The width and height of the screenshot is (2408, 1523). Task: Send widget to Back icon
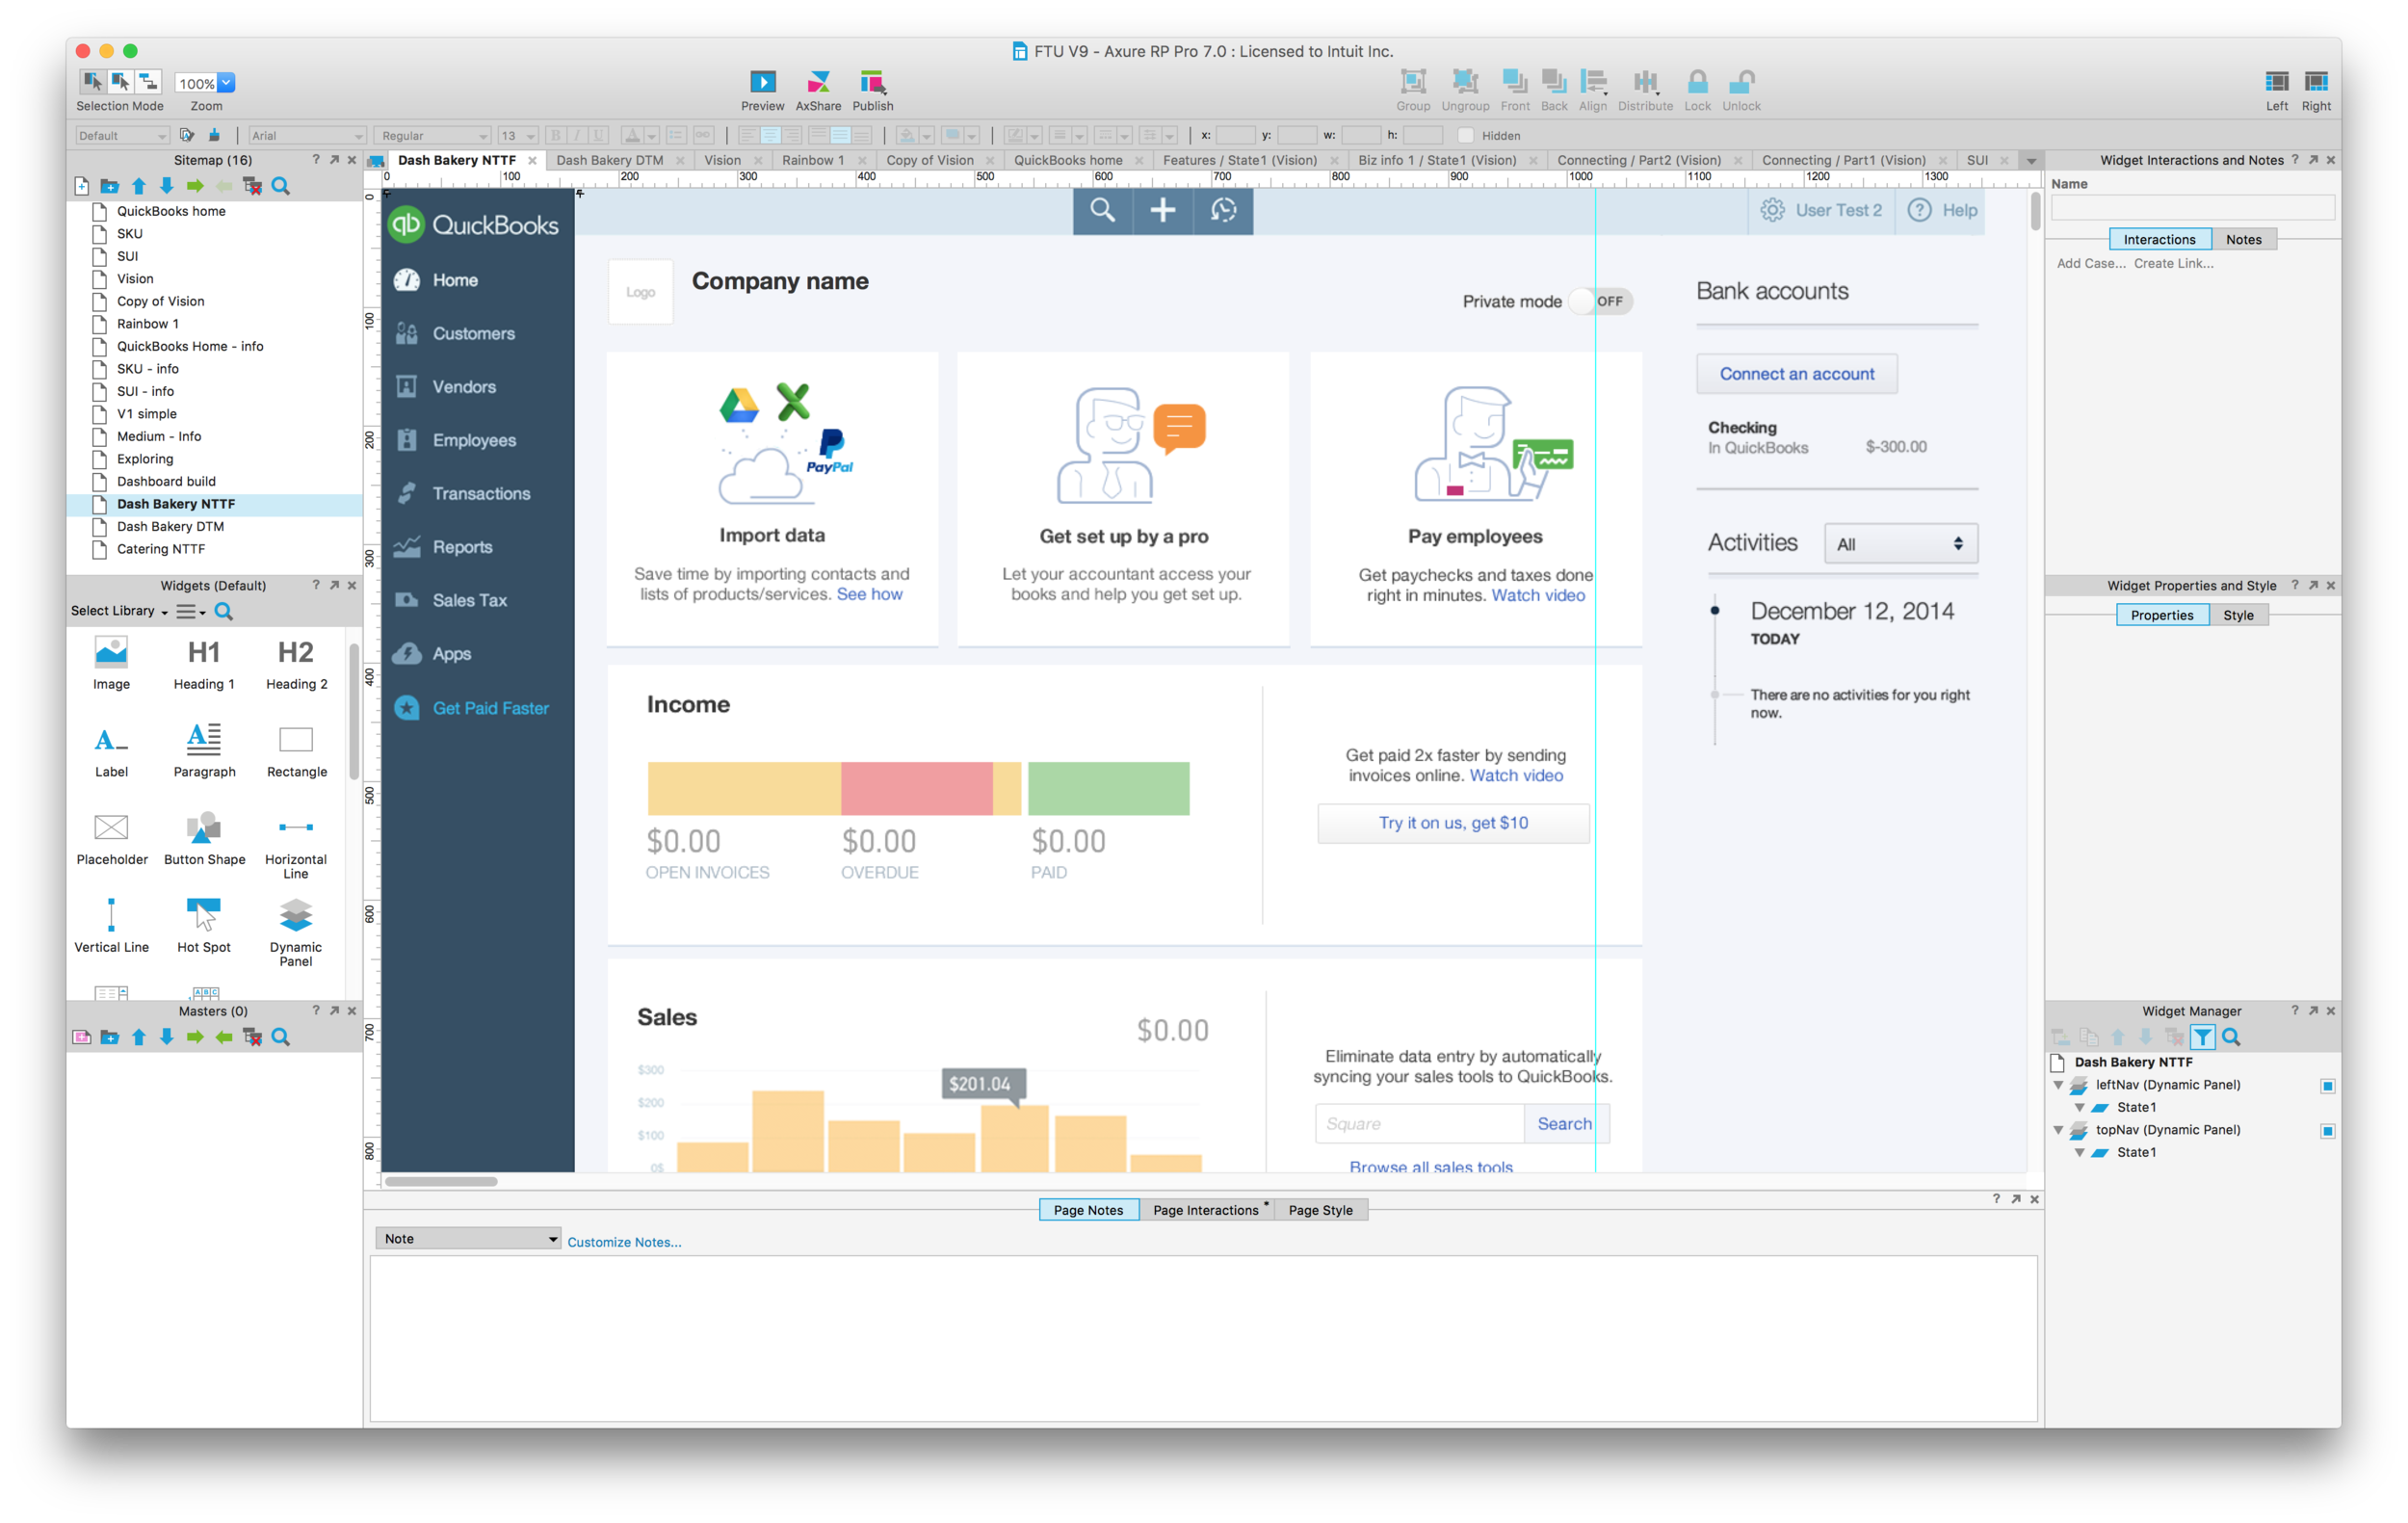[1554, 81]
